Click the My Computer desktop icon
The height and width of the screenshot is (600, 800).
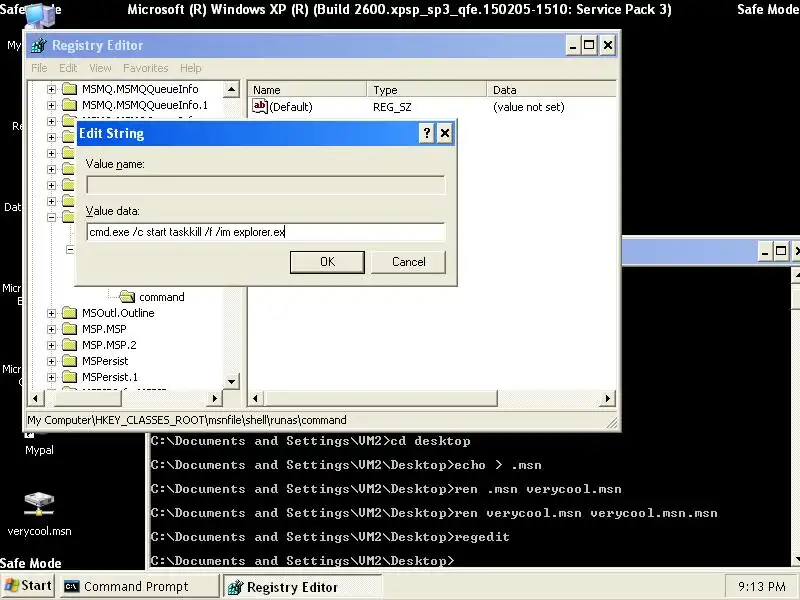pos(39,15)
